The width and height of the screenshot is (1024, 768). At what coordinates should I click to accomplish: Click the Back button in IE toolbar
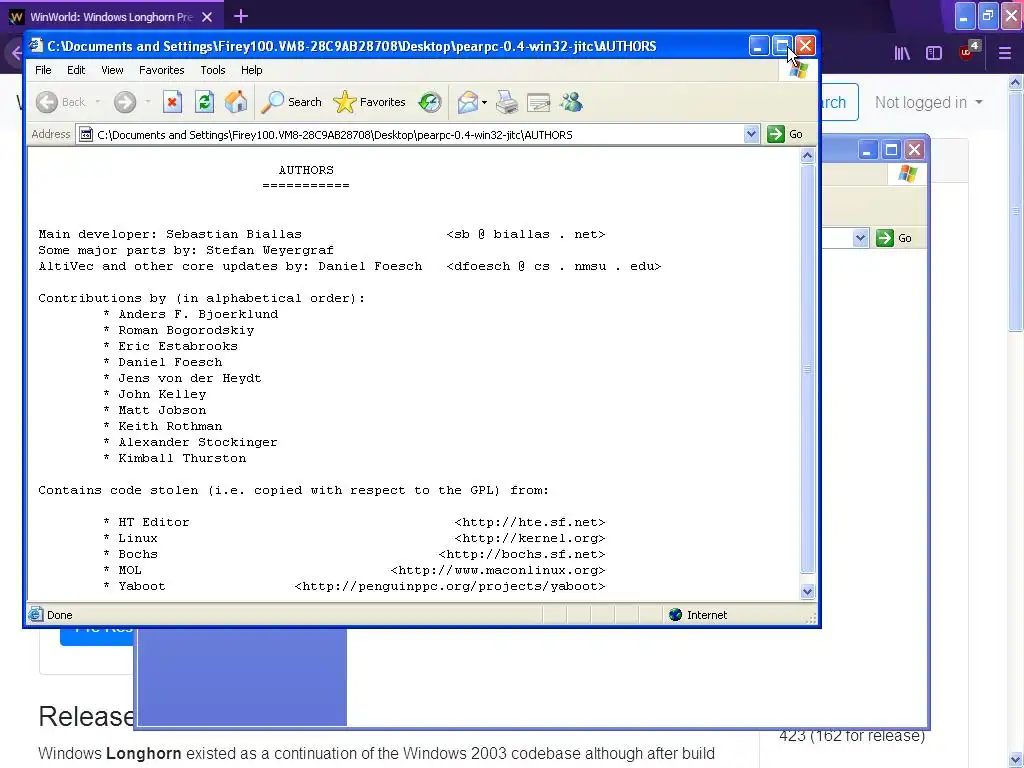[60, 102]
